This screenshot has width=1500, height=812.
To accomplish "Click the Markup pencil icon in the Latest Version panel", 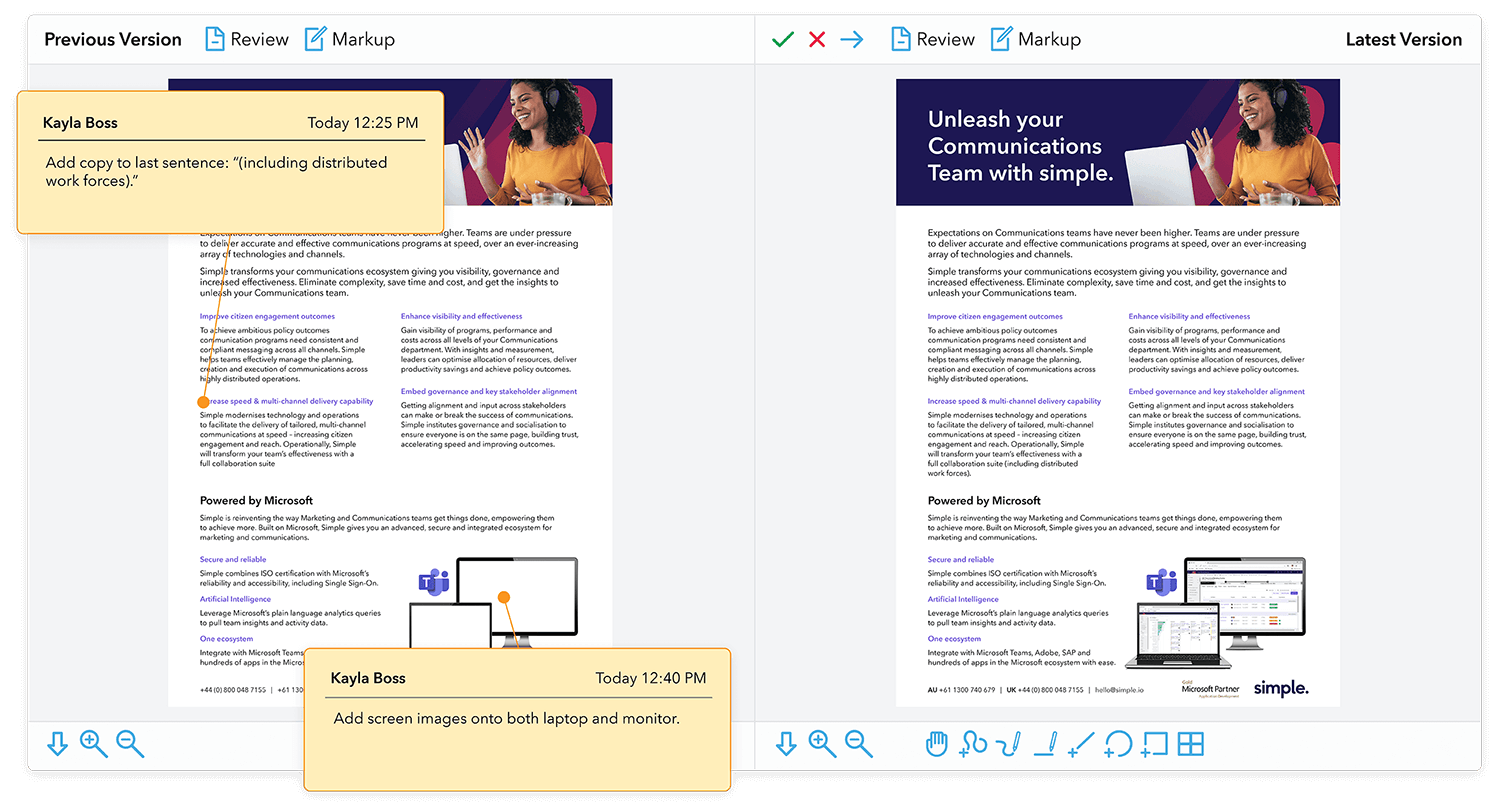I will tap(1001, 39).
